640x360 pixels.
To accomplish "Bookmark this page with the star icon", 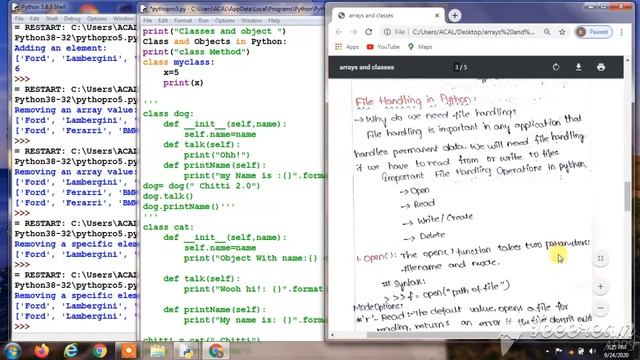I will [562, 32].
